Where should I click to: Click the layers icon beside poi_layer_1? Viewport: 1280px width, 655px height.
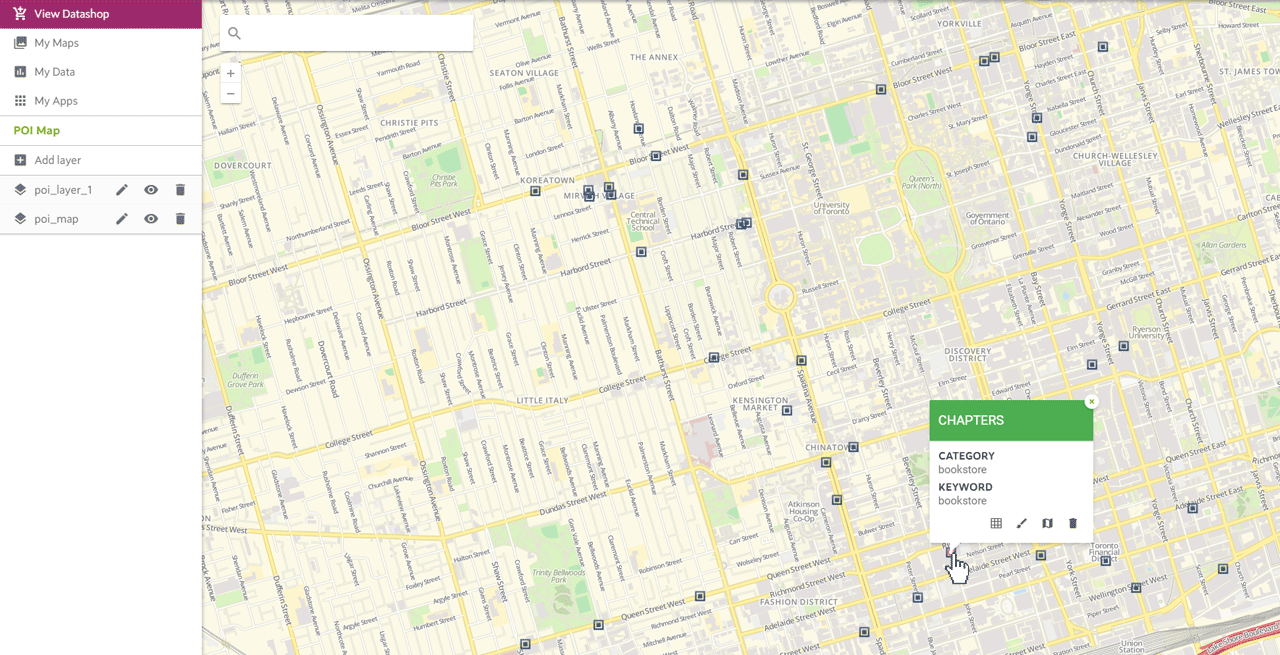(x=20, y=190)
